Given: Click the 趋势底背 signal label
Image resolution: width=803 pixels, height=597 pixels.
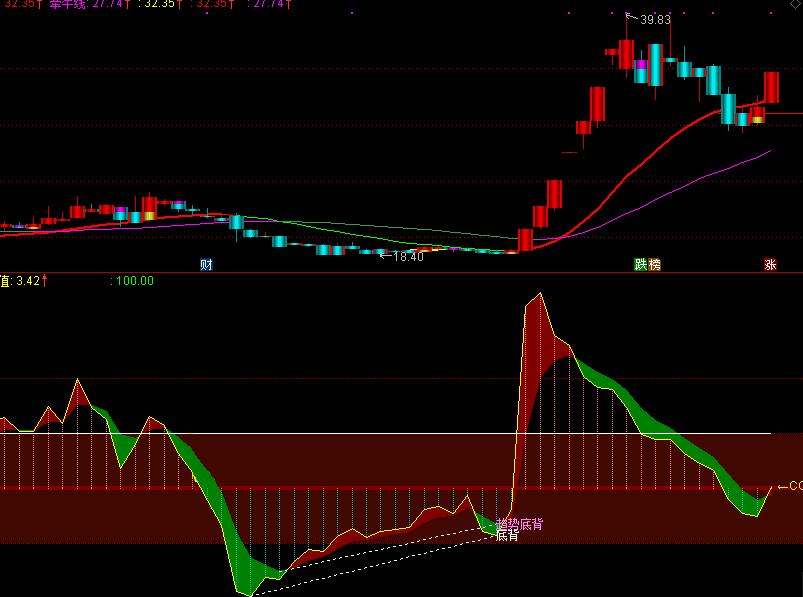Looking at the screenshot, I should [x=519, y=524].
